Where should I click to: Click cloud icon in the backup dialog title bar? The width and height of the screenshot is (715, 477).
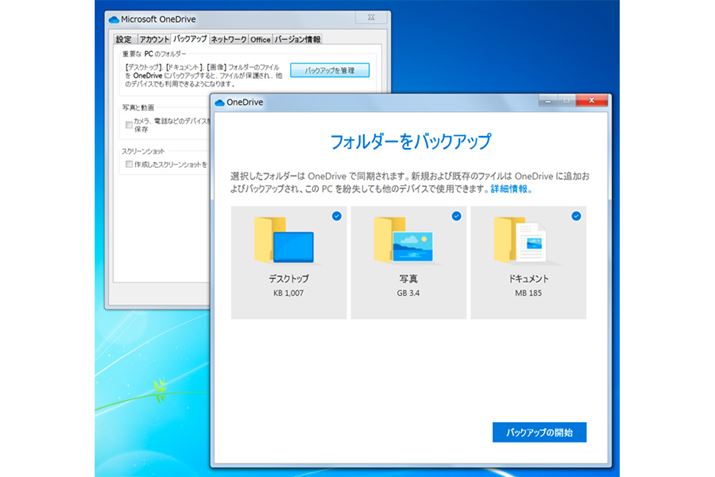click(x=220, y=102)
